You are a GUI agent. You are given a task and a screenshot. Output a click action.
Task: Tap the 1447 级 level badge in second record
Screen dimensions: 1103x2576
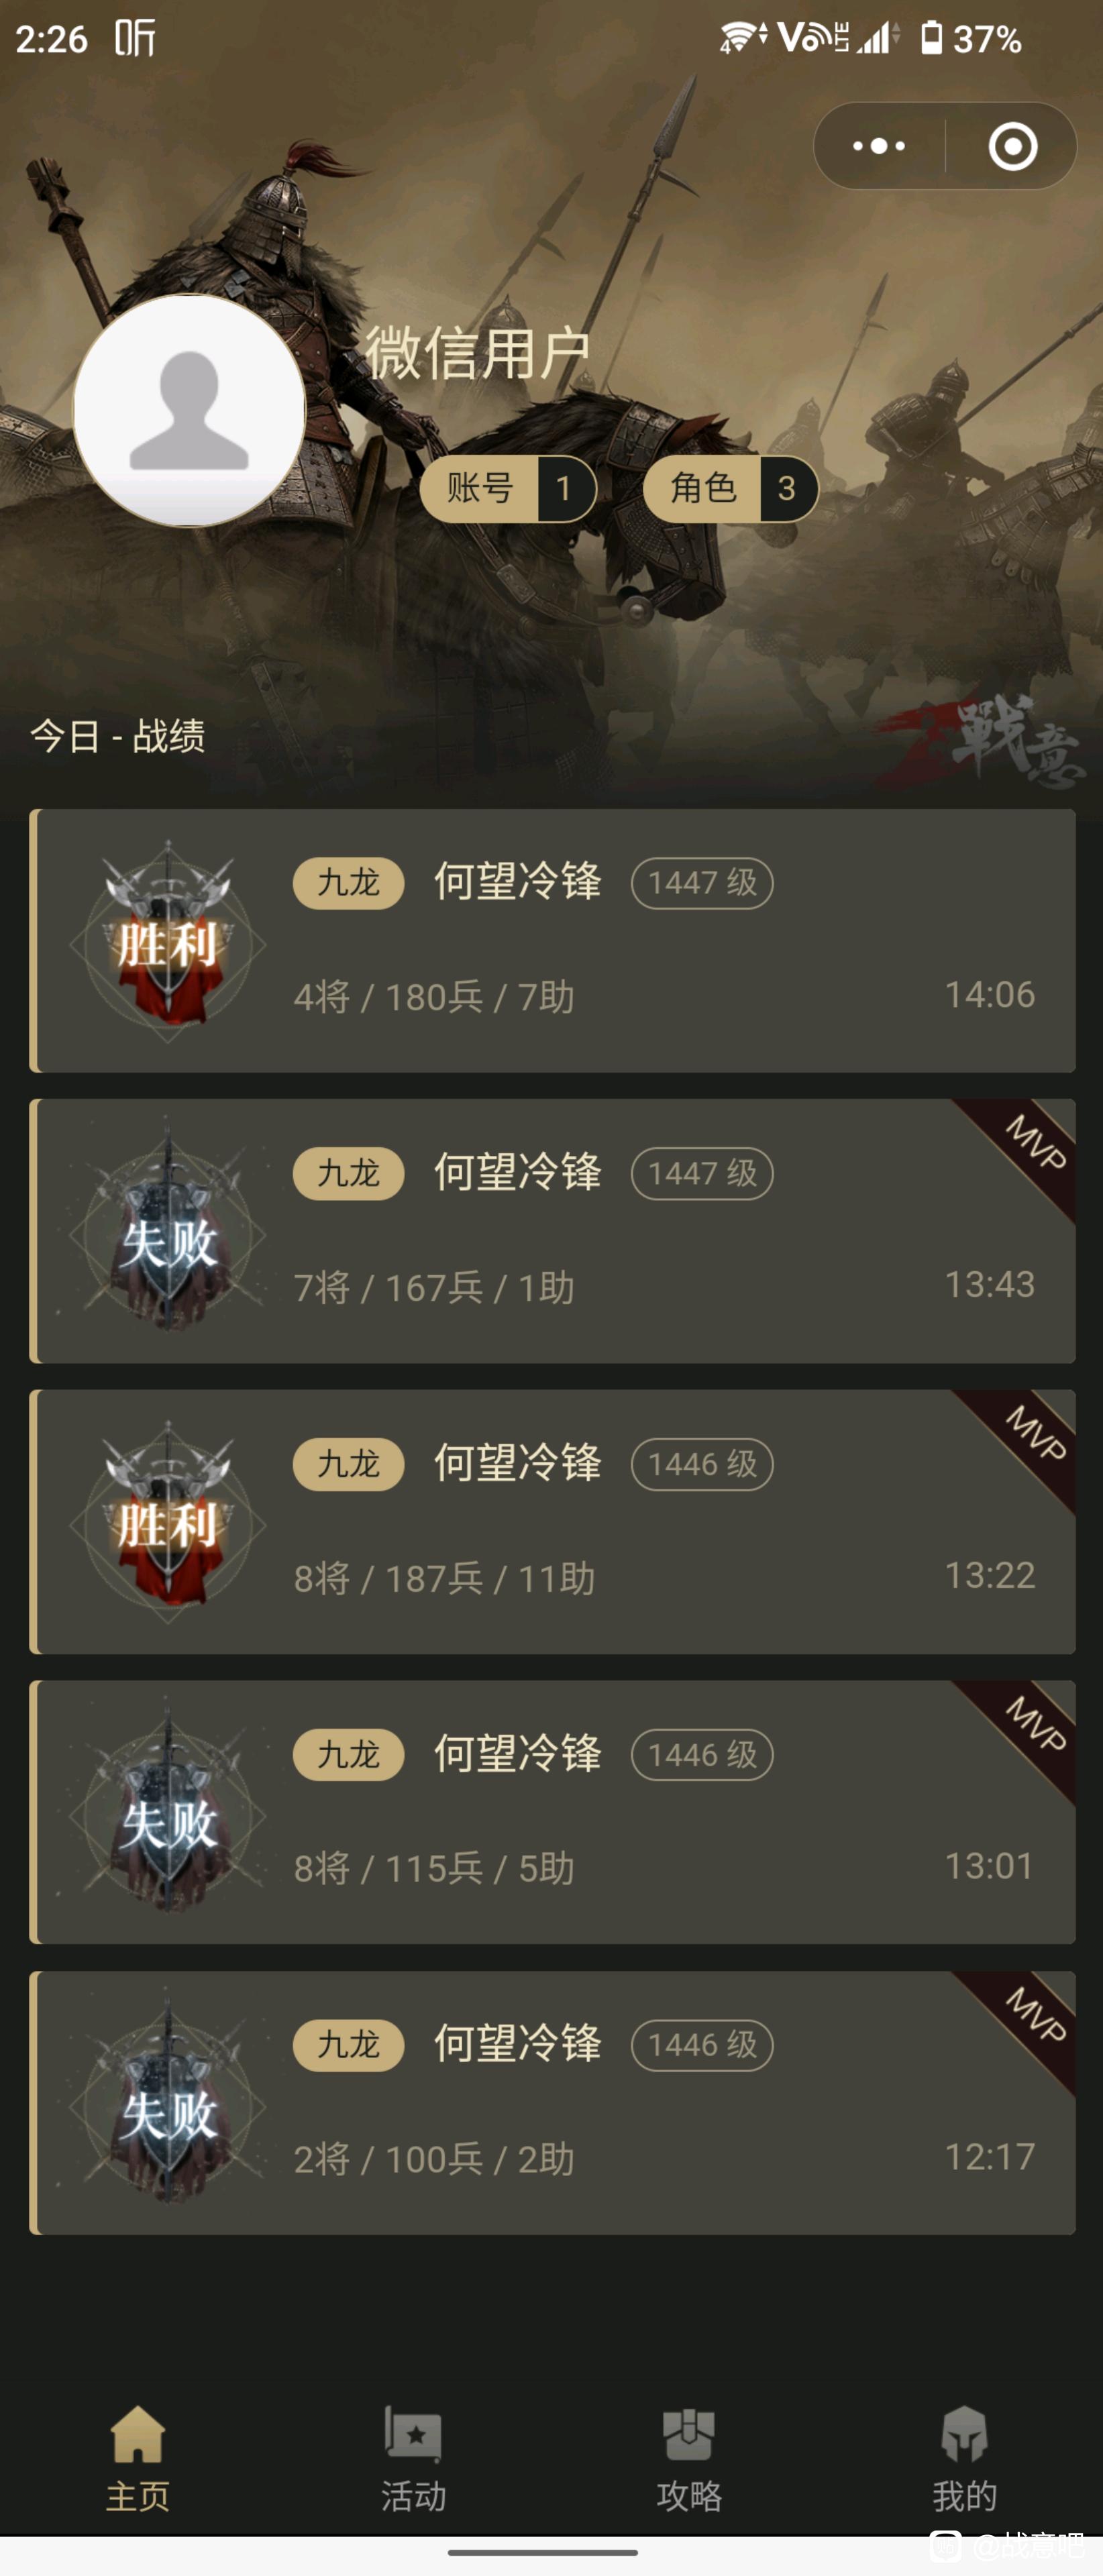pyautogui.click(x=702, y=1173)
